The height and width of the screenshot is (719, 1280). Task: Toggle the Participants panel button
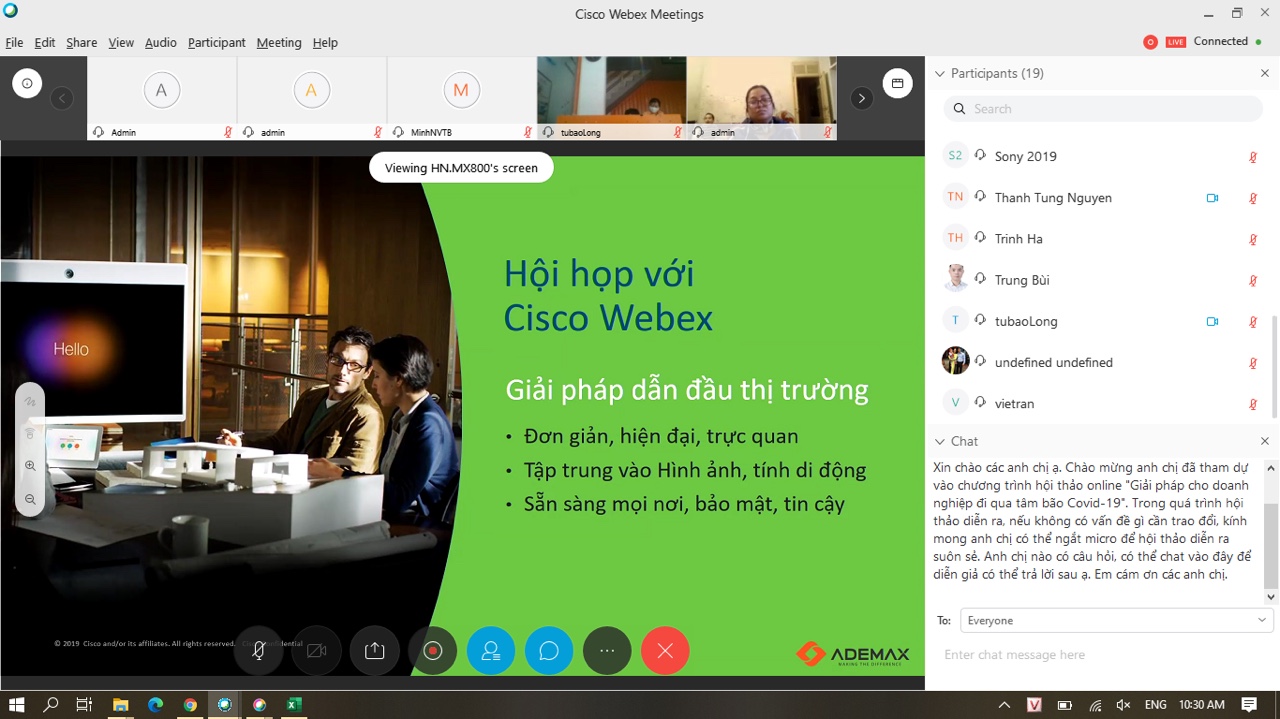click(x=490, y=651)
